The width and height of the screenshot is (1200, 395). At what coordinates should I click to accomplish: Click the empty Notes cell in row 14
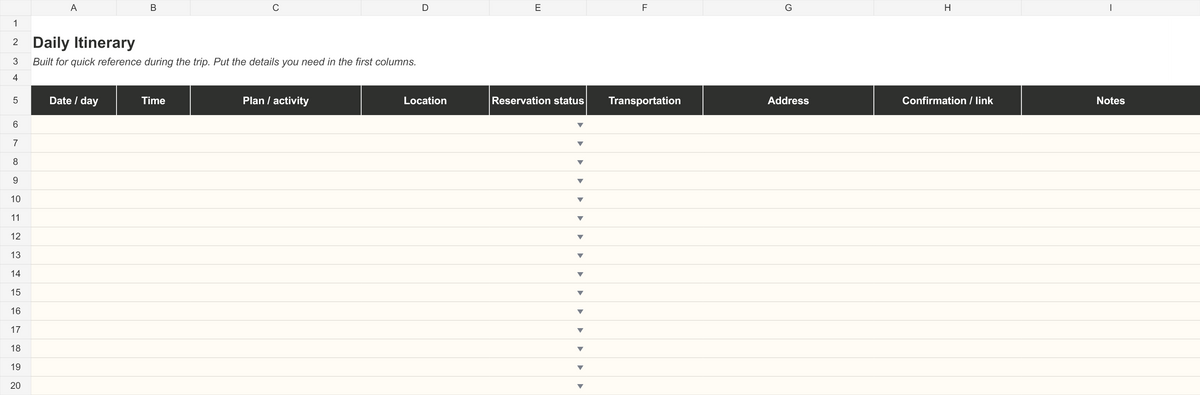pyautogui.click(x=1111, y=274)
